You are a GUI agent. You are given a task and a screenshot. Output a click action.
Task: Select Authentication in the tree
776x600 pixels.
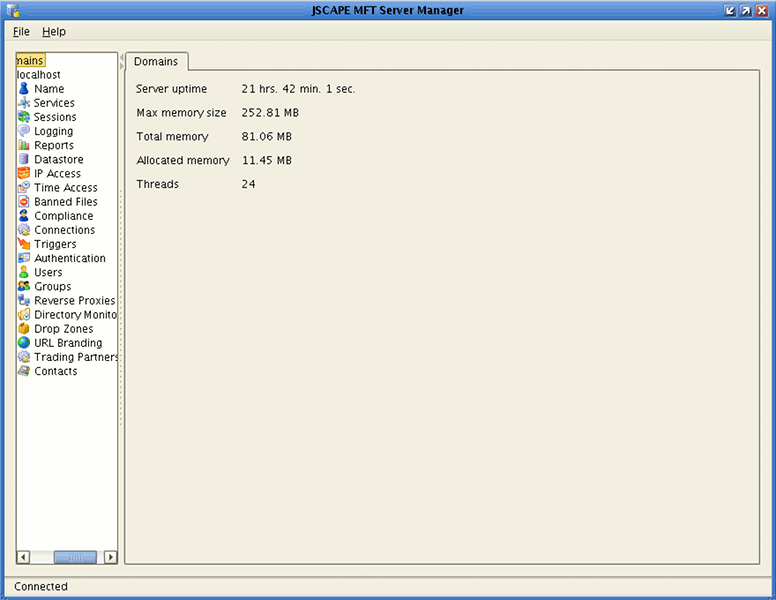[x=70, y=258]
